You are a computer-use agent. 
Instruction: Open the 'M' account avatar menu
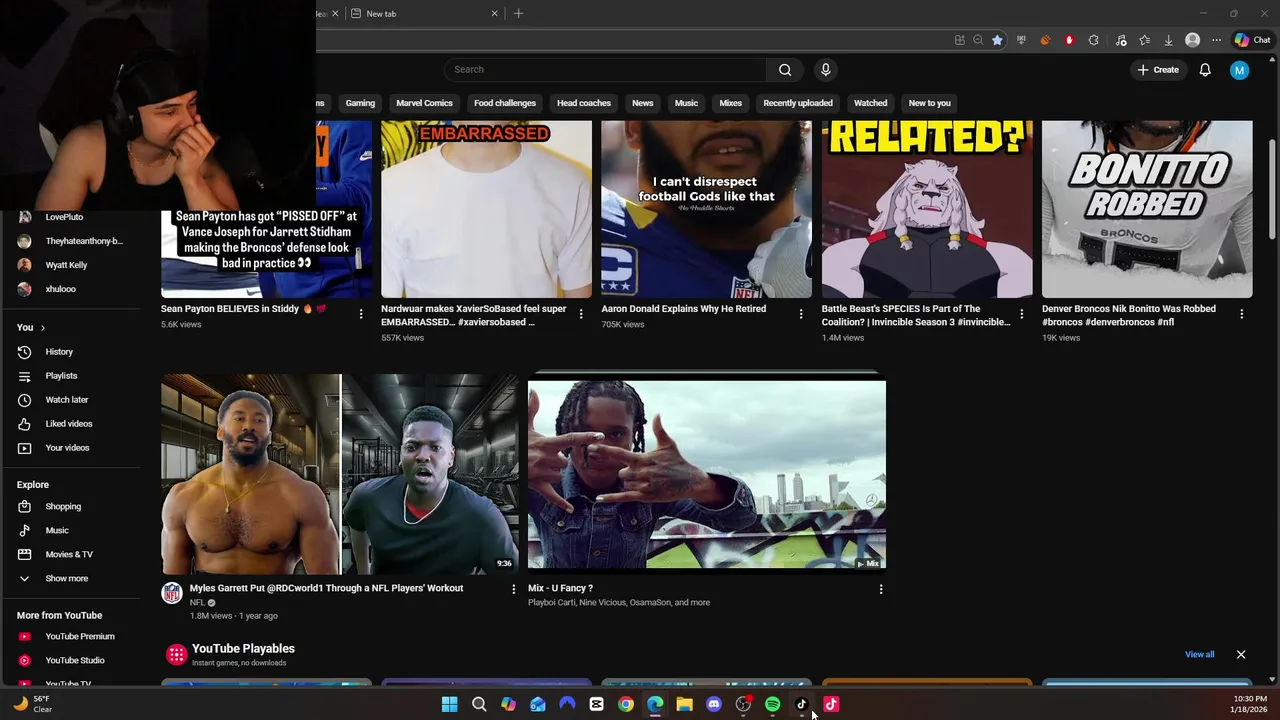(1239, 70)
